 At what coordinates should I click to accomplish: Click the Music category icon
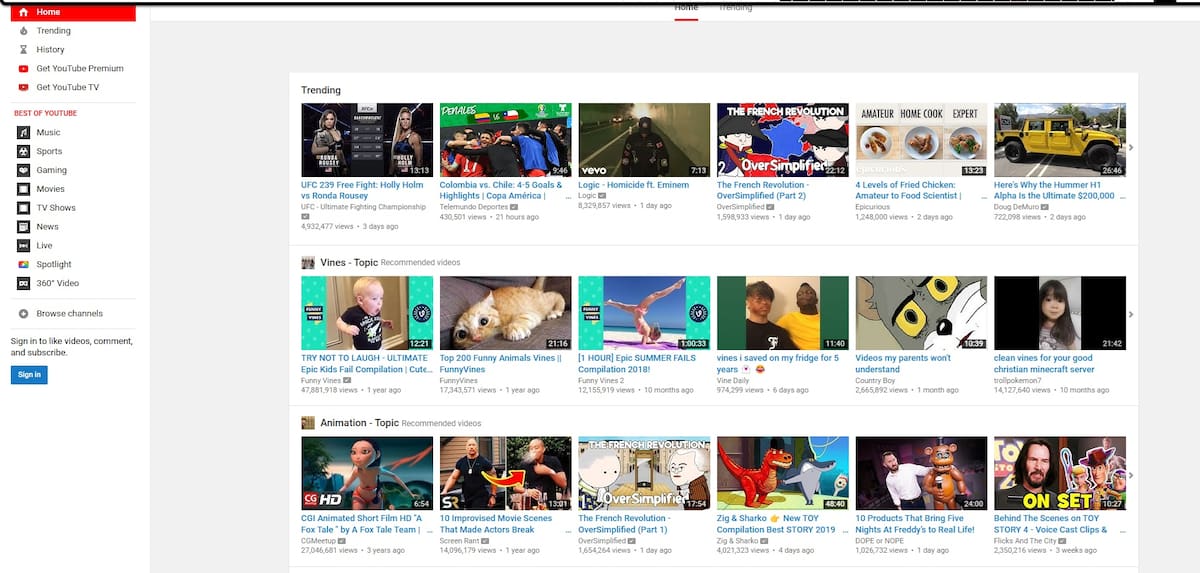tap(24, 132)
